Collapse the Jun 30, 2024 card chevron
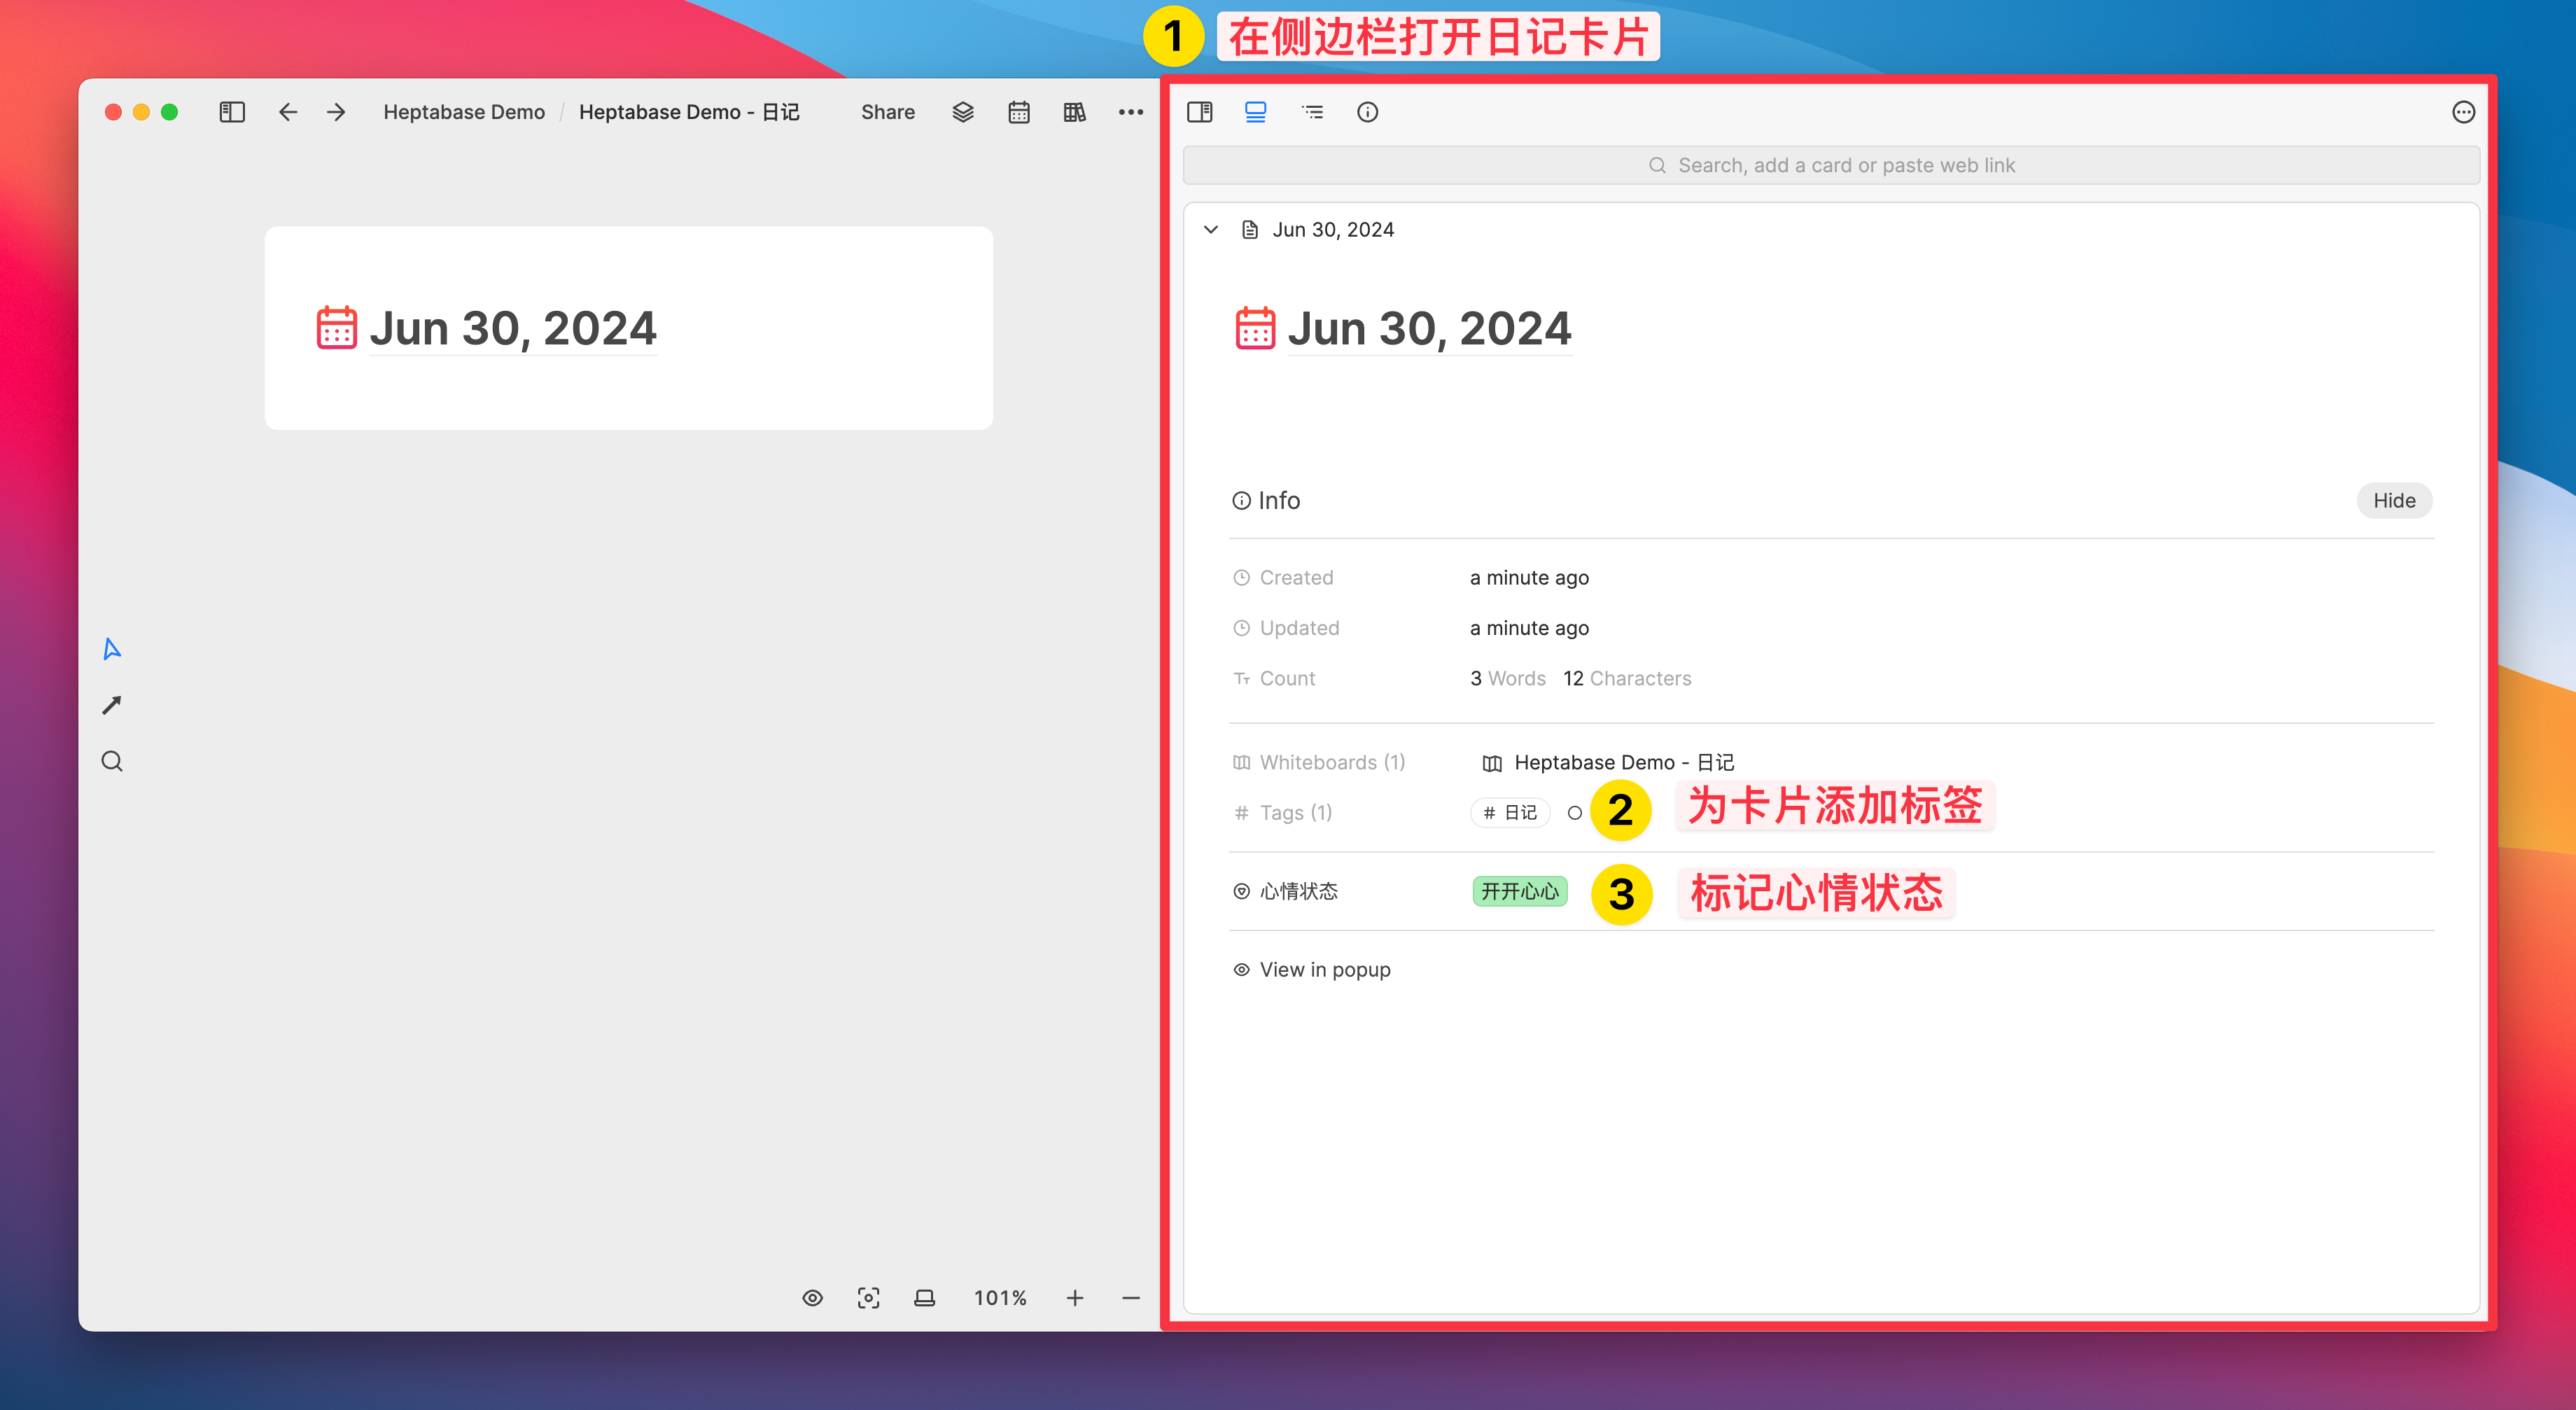The height and width of the screenshot is (1410, 2576). [x=1211, y=230]
